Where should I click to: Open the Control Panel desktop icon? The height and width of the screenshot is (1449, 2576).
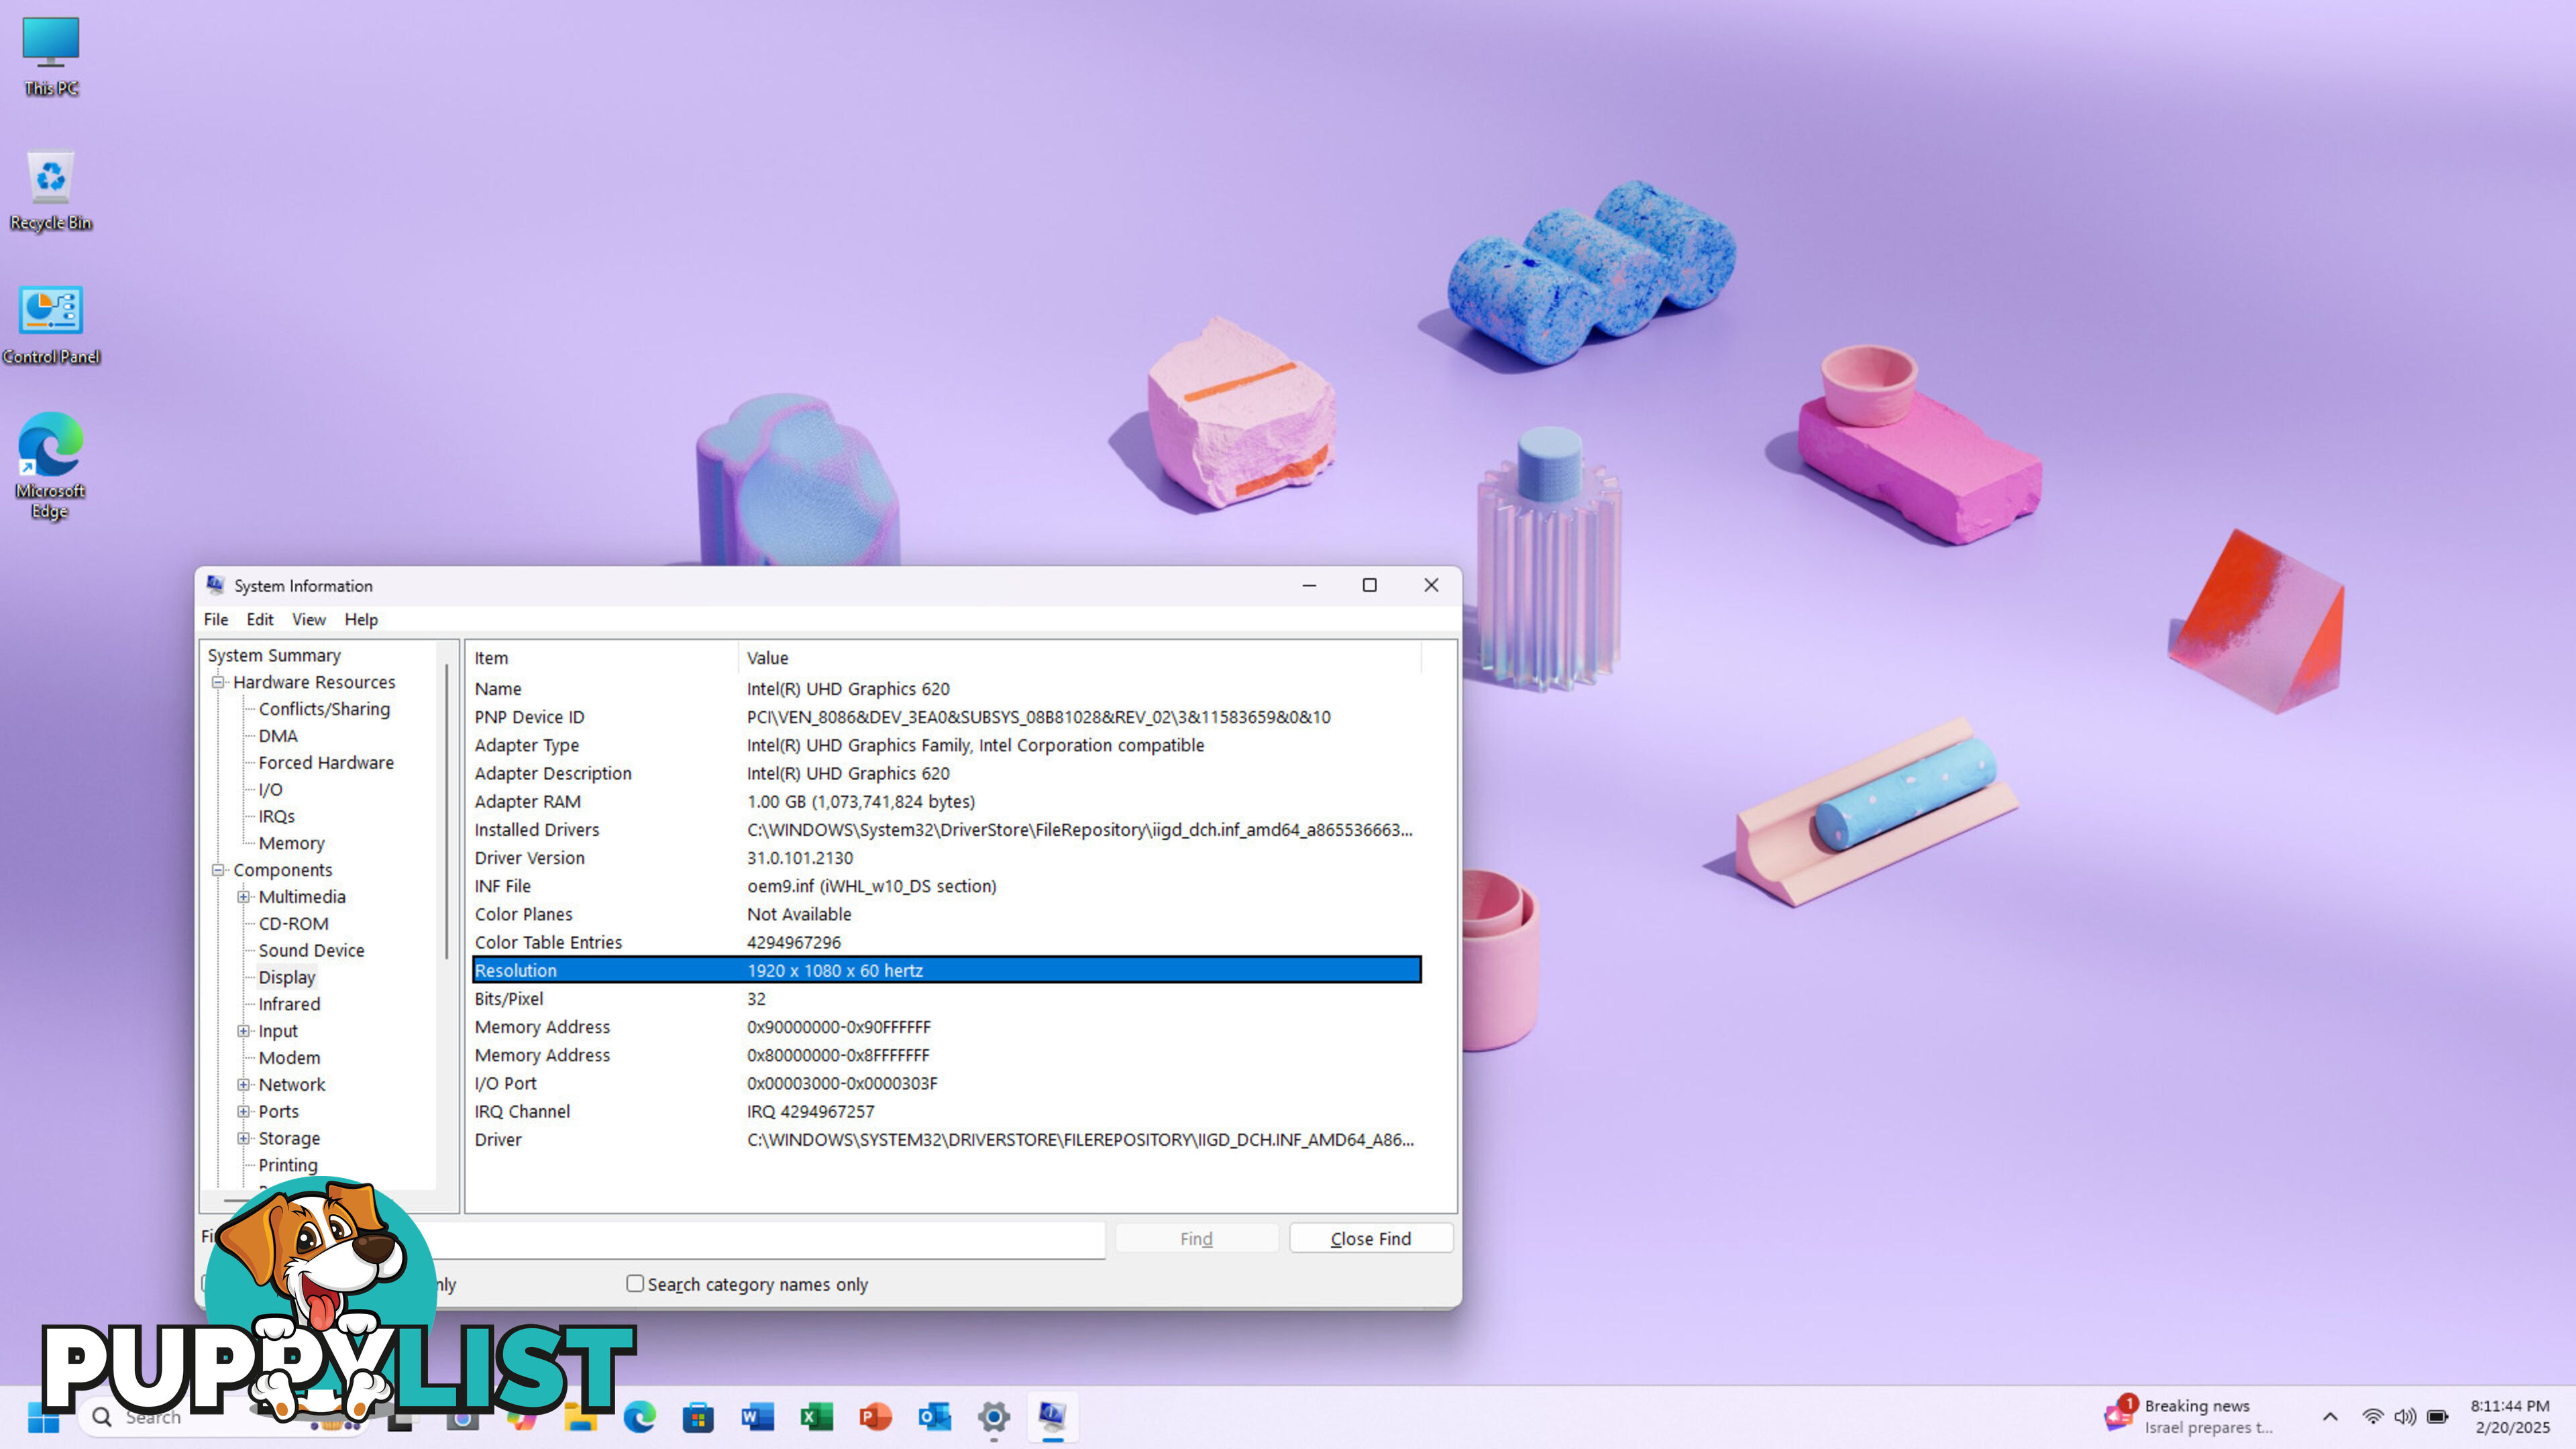coord(50,324)
